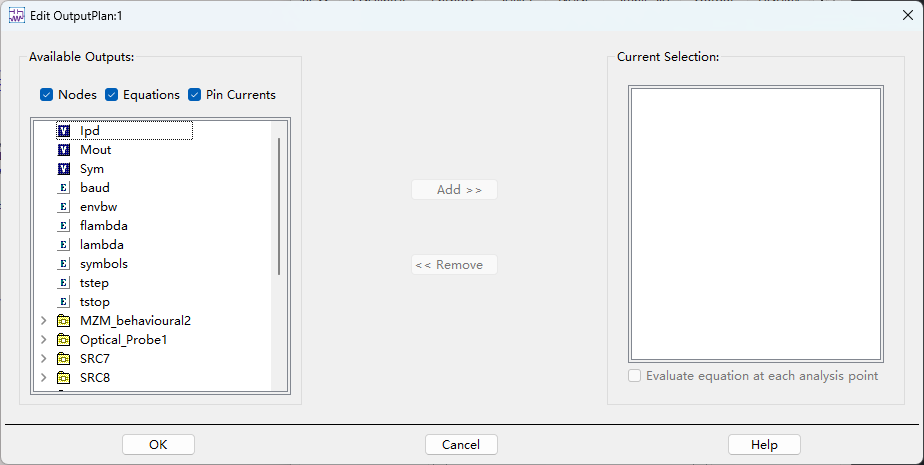Expand the SRC7 tree node
The image size is (924, 465).
pos(44,359)
